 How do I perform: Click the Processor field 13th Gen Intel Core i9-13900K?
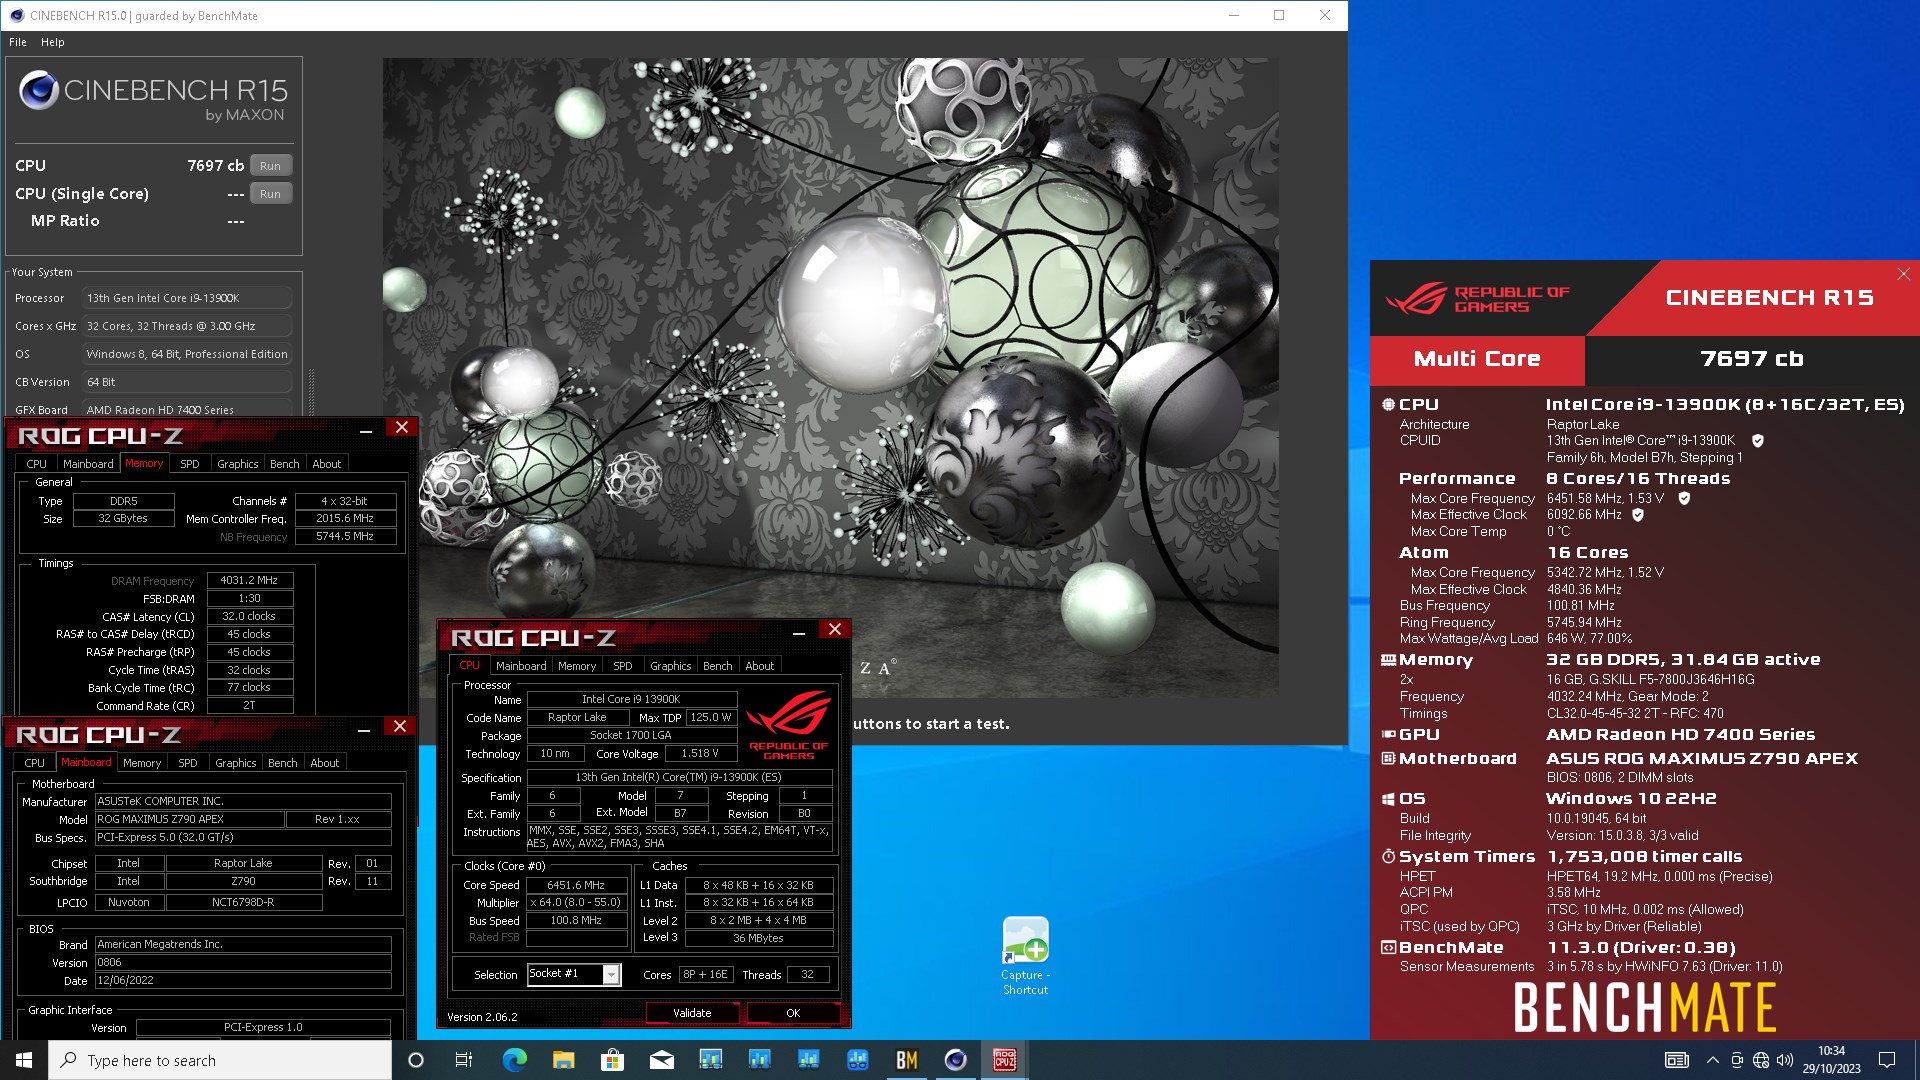188,298
